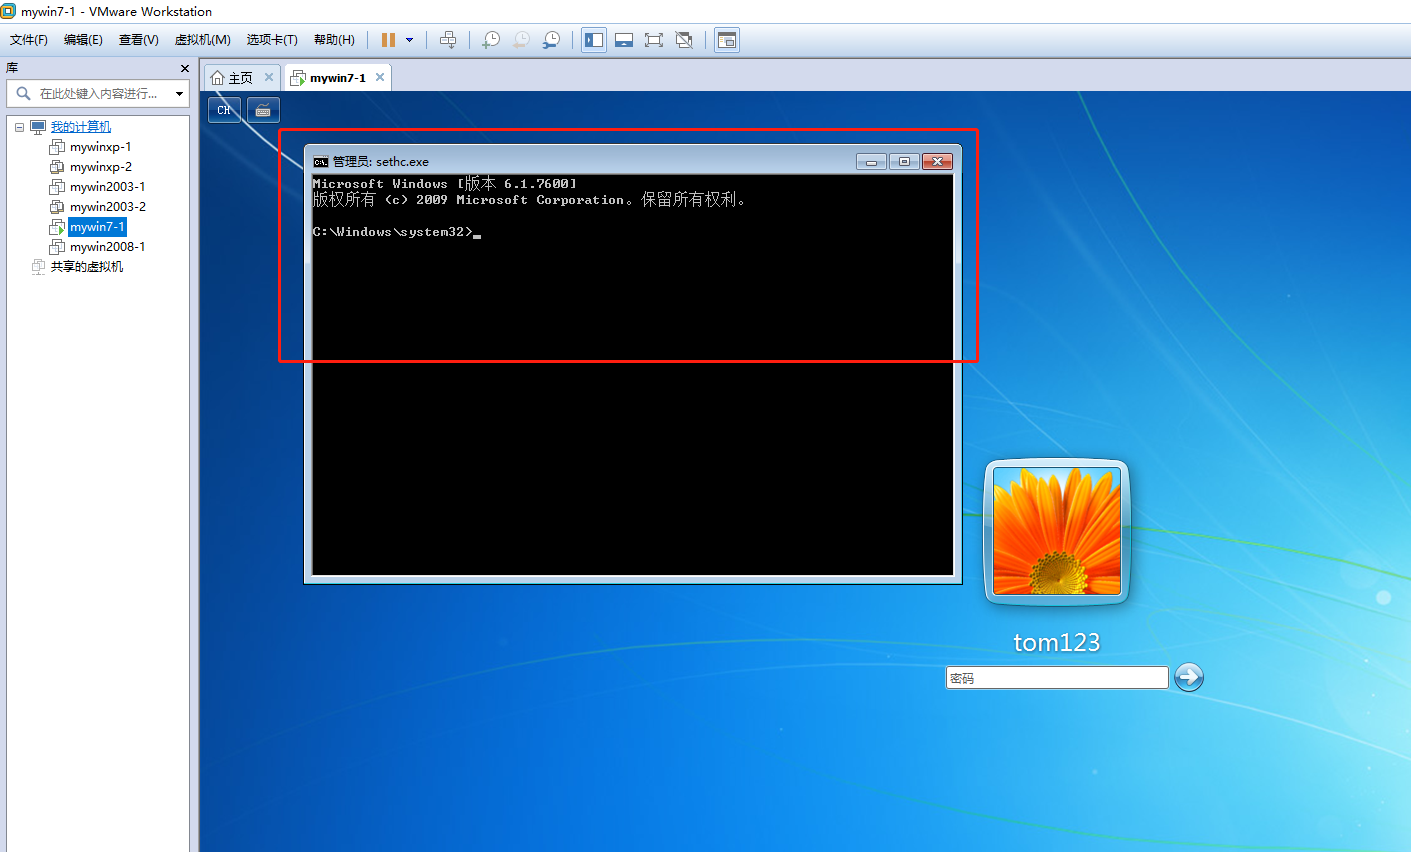Open the 选项卡(T) menu
This screenshot has width=1411, height=852.
(272, 40)
